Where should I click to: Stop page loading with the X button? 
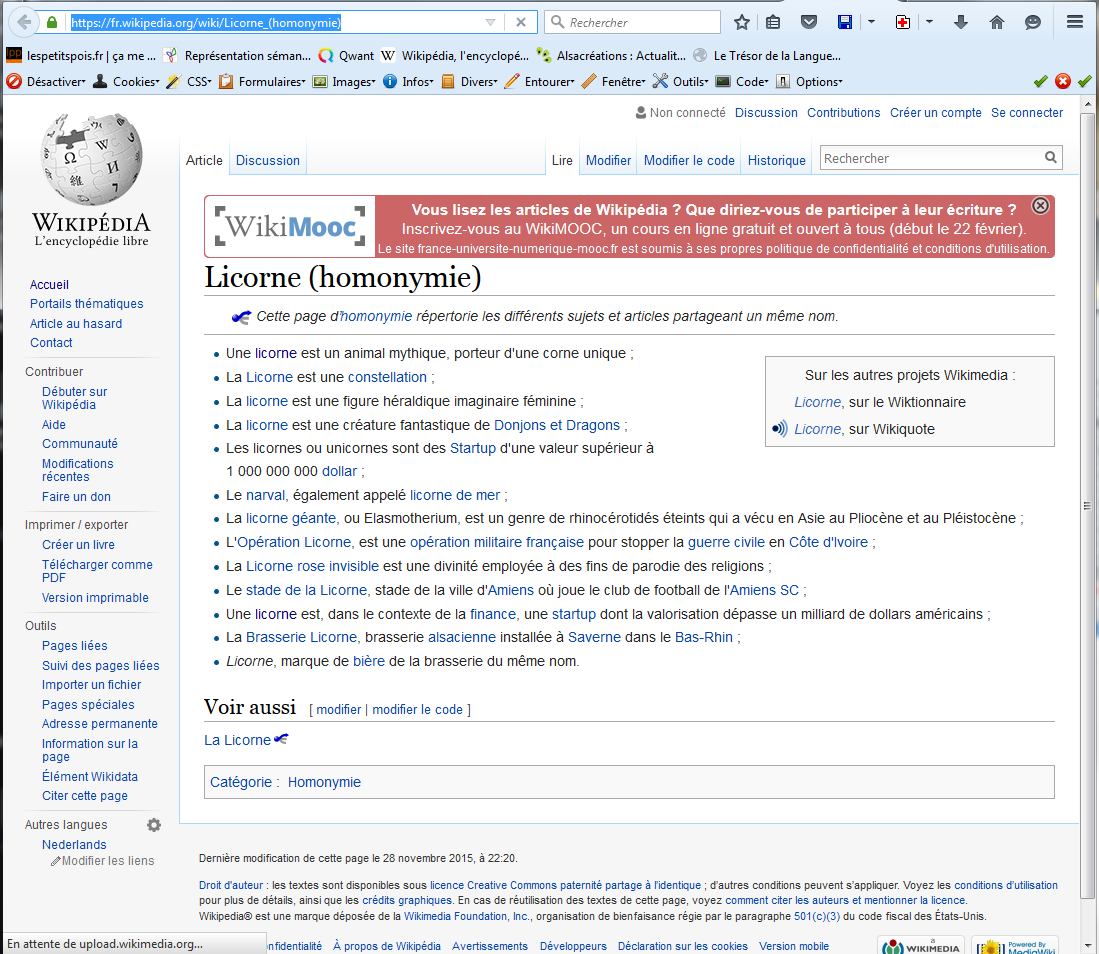tap(521, 22)
